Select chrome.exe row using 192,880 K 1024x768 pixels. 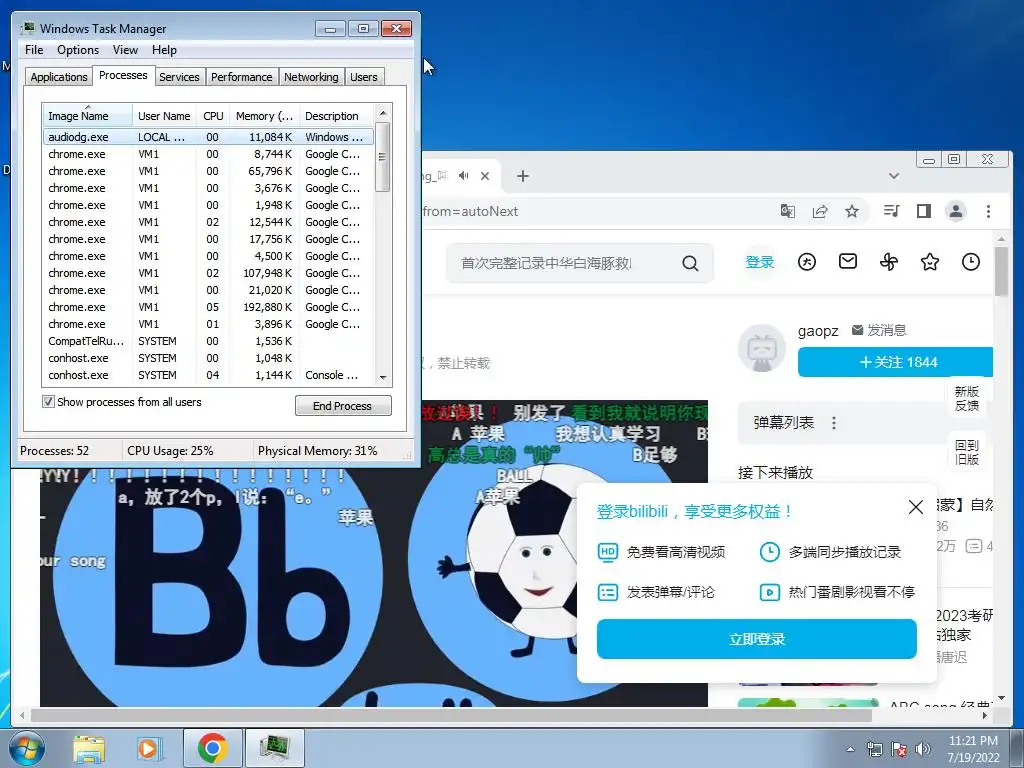[208, 307]
